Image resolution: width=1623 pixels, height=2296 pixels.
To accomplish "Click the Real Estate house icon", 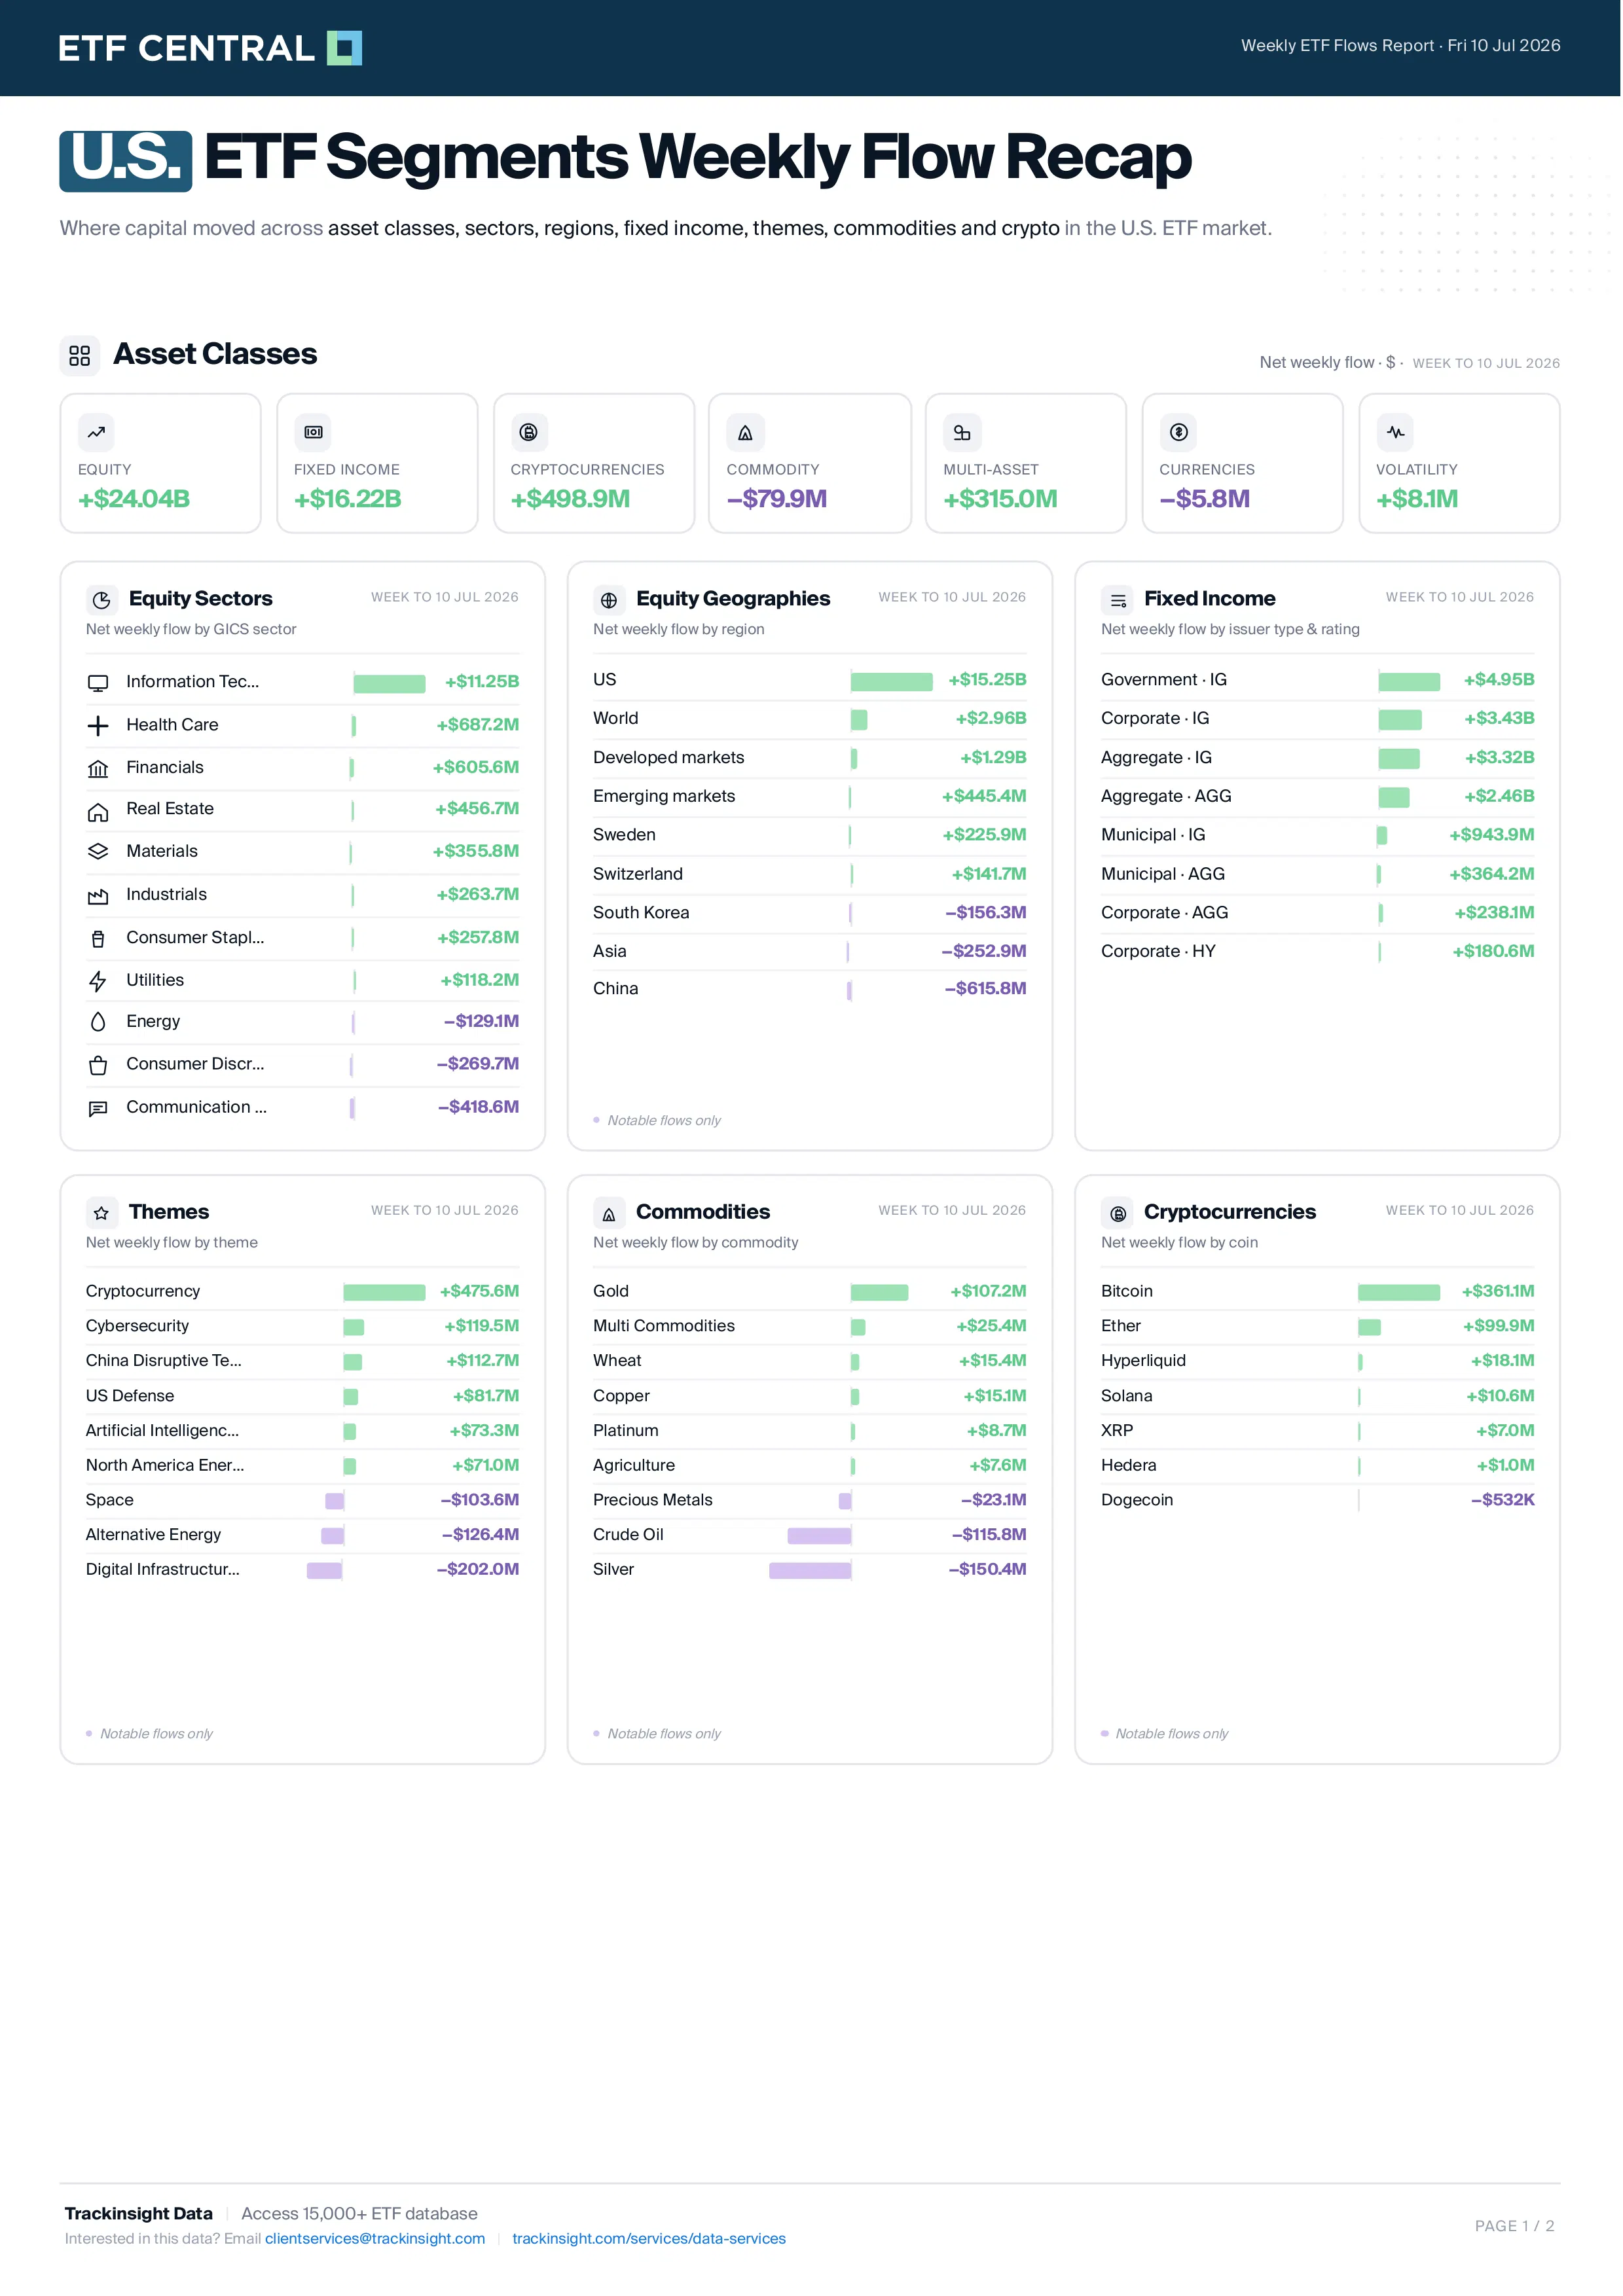I will (x=98, y=811).
